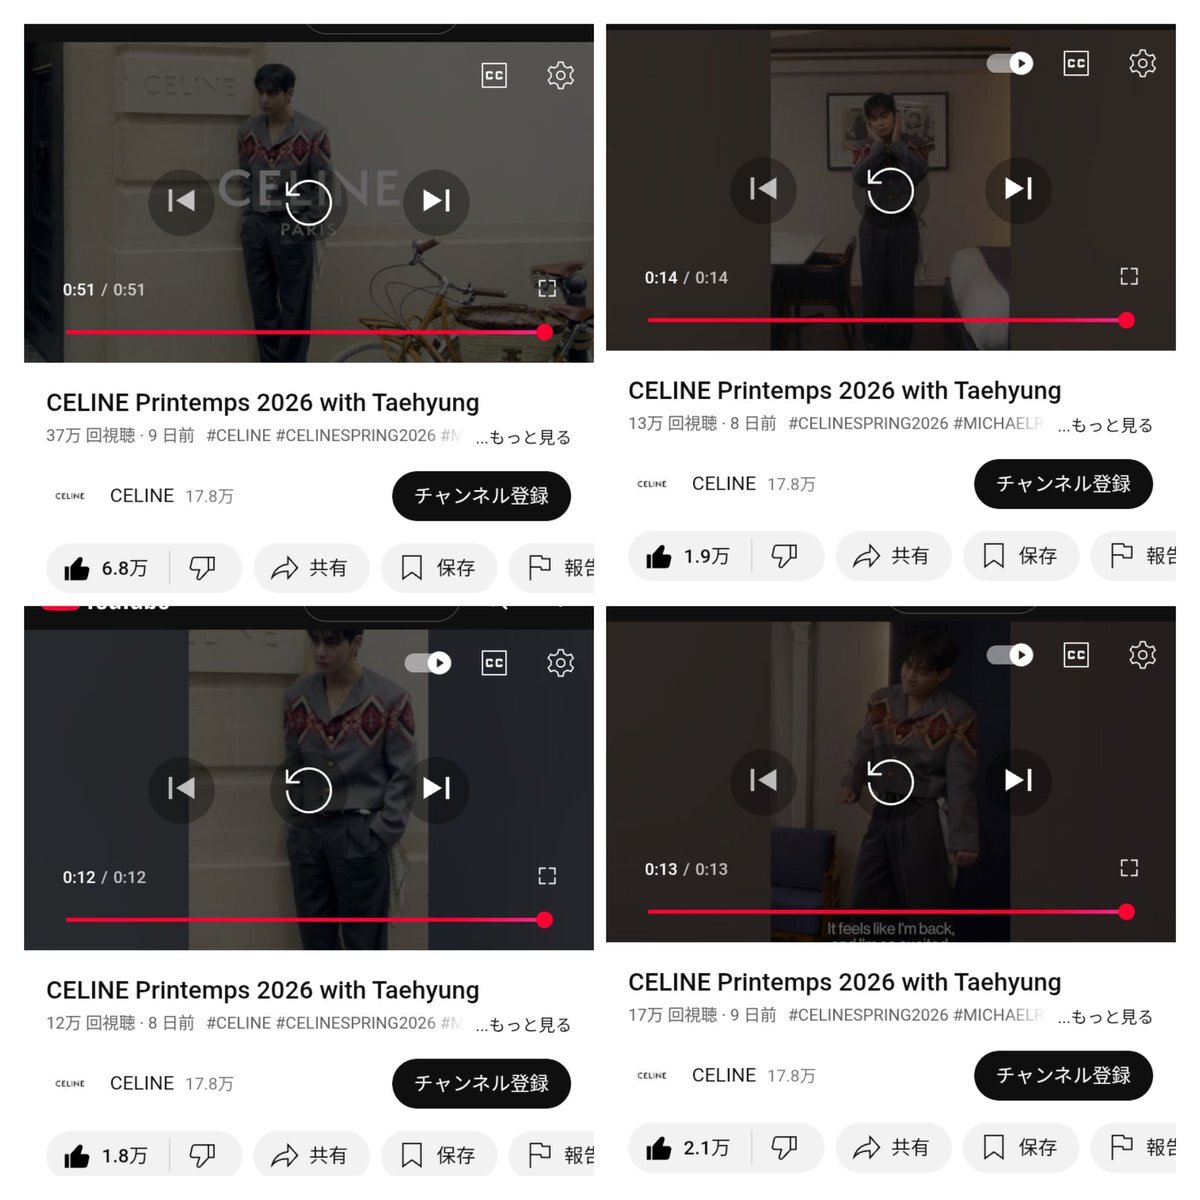Viewport: 1200px width, 1200px height.
Task: Expand もっと見る under the 13万 views video
Action: point(1106,425)
